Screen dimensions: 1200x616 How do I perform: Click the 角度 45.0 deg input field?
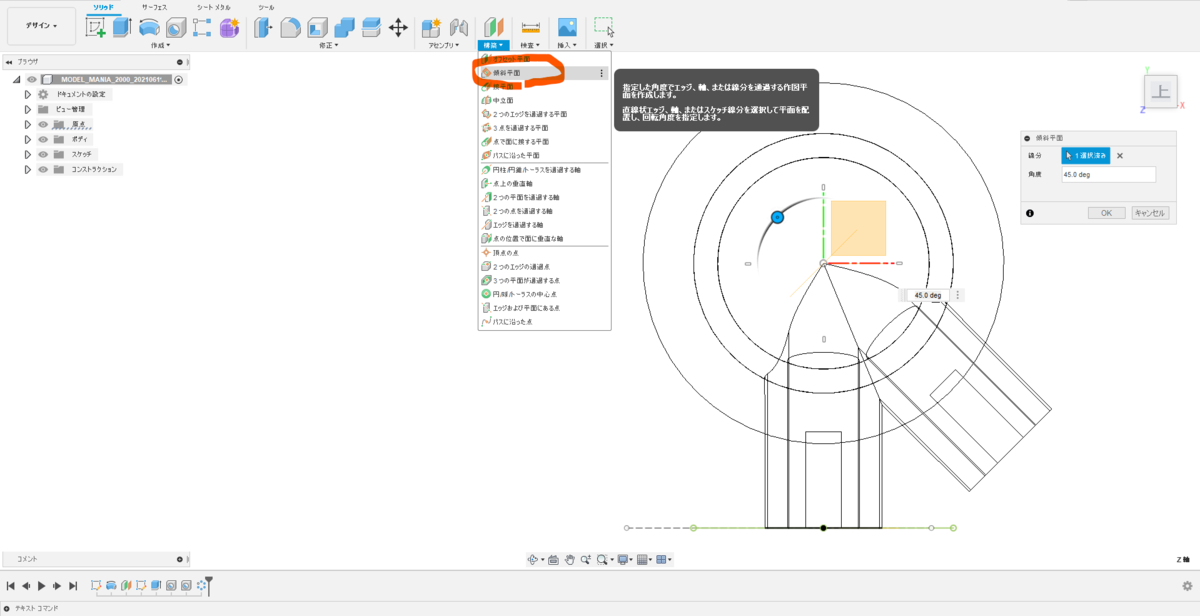click(x=1108, y=174)
